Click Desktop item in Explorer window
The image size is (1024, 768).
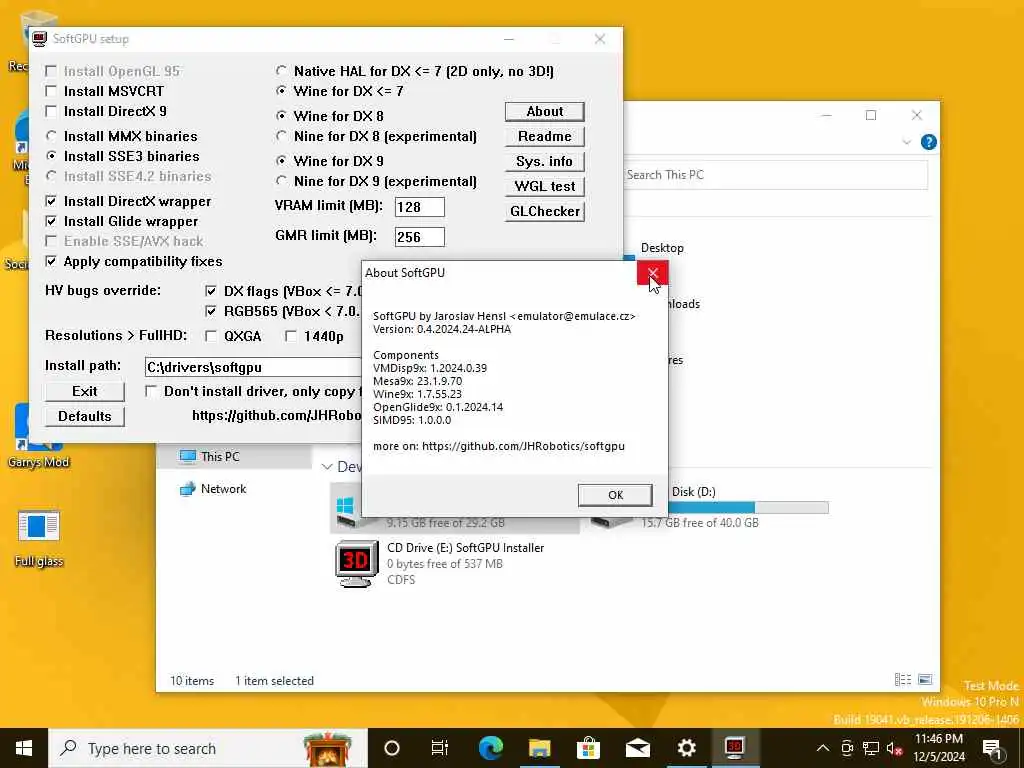click(662, 248)
